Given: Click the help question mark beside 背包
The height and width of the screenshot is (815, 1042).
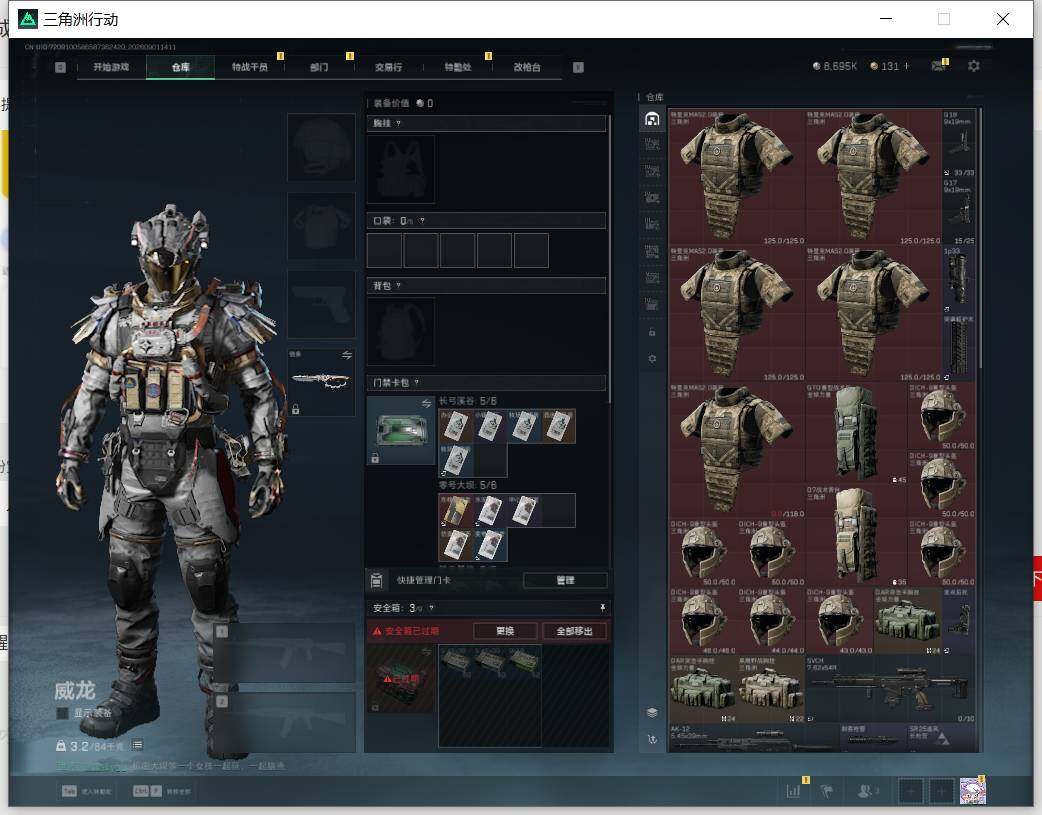Looking at the screenshot, I should pos(398,286).
